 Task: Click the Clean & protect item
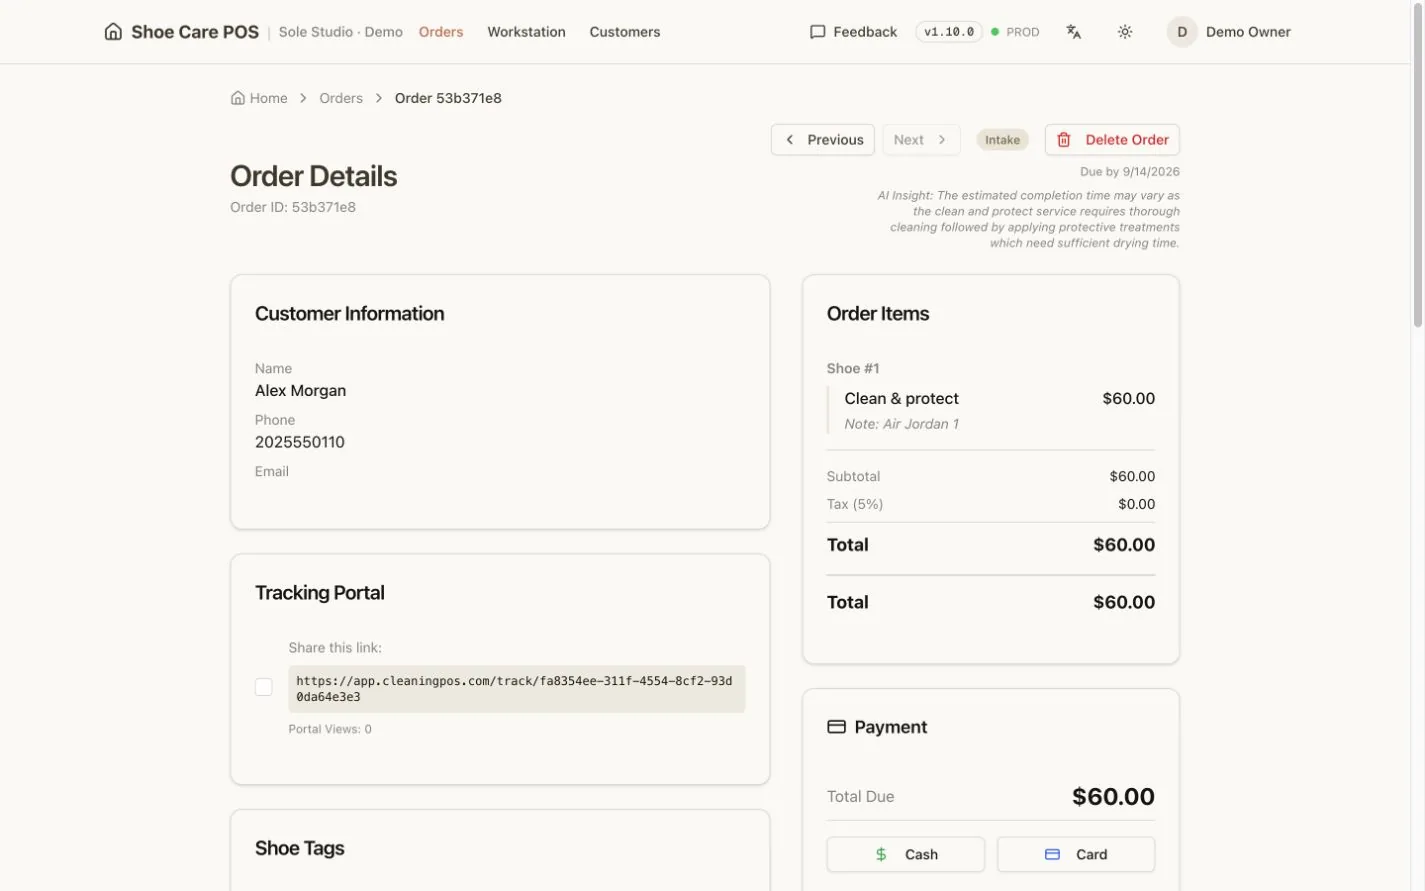coord(902,398)
